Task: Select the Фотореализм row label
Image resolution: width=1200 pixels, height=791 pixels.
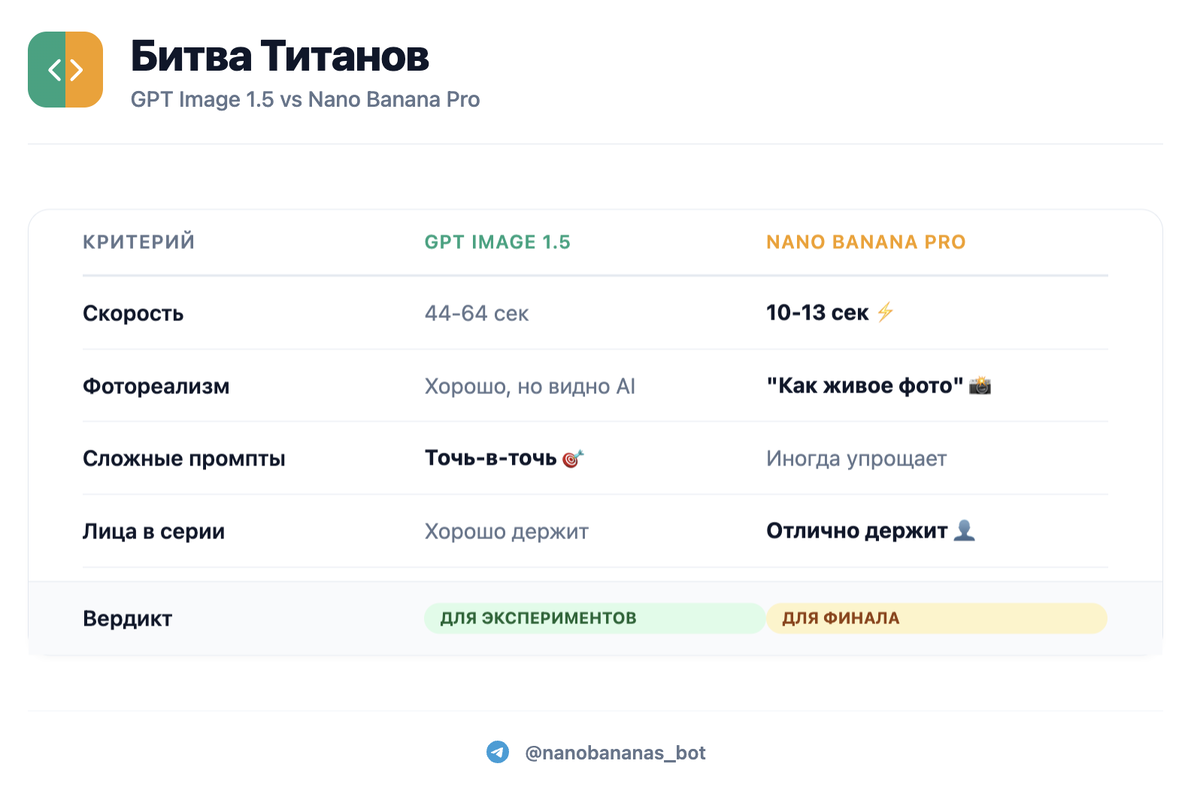Action: click(x=156, y=386)
